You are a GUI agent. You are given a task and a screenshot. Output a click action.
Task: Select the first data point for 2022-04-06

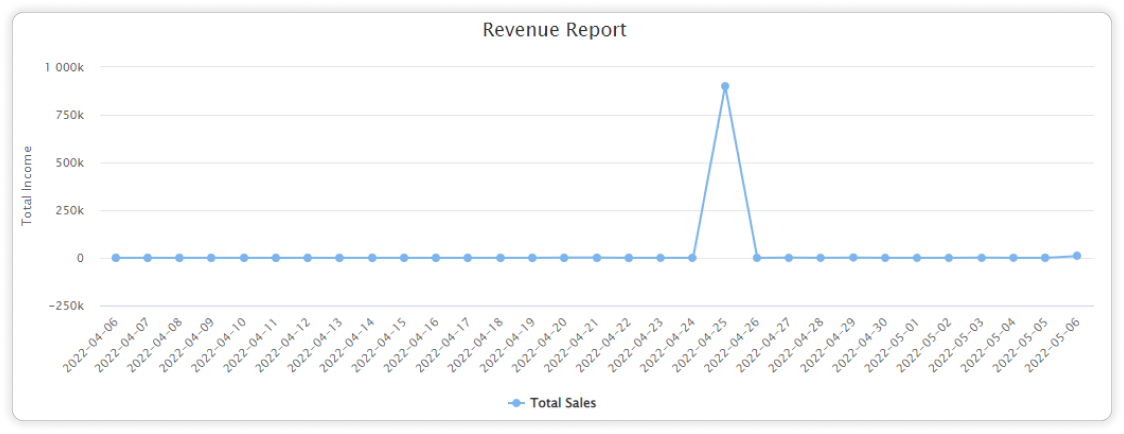point(115,258)
